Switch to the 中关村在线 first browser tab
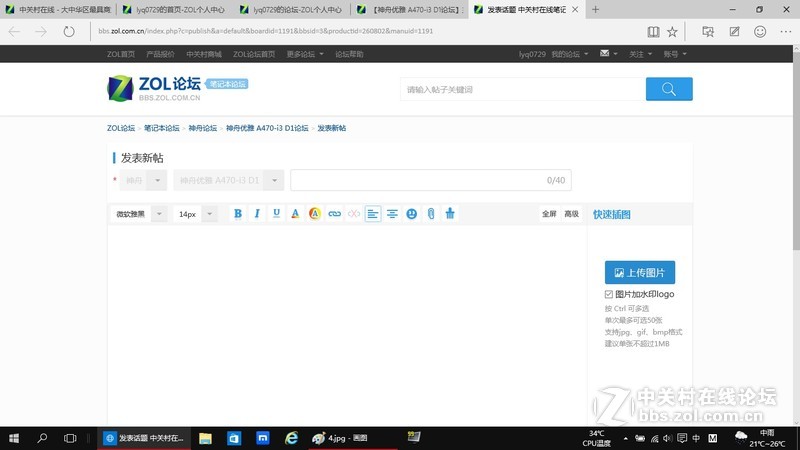800x450 pixels. click(x=58, y=9)
